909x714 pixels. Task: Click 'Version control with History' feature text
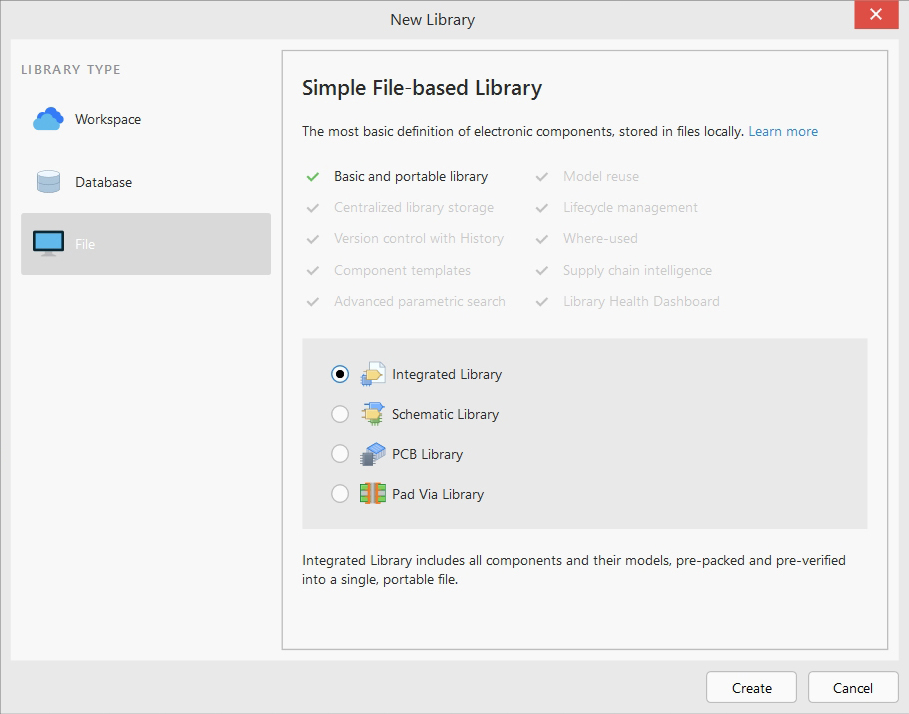coord(419,239)
